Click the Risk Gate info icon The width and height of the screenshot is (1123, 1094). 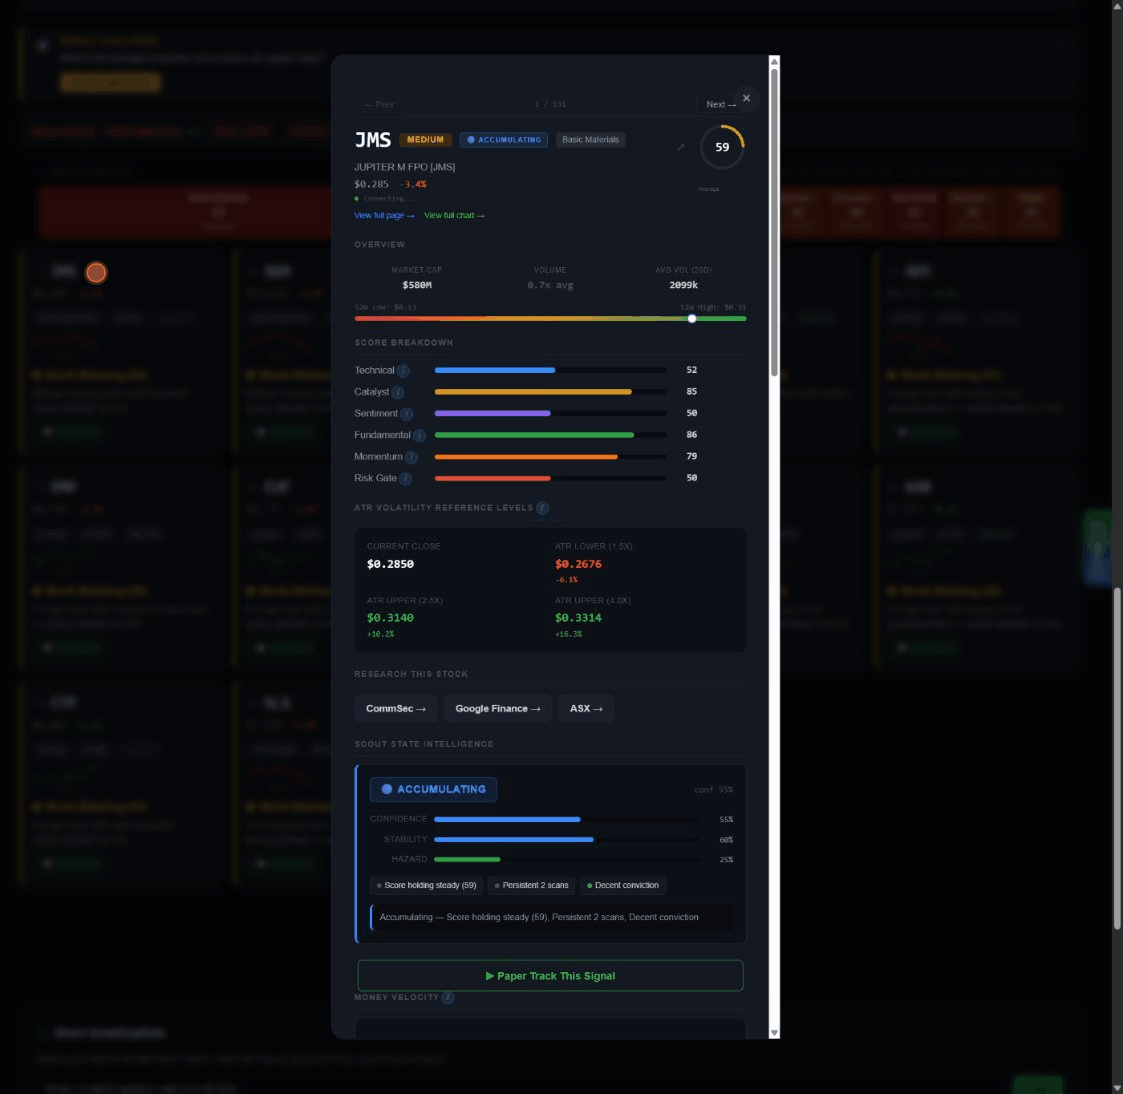[x=406, y=477]
